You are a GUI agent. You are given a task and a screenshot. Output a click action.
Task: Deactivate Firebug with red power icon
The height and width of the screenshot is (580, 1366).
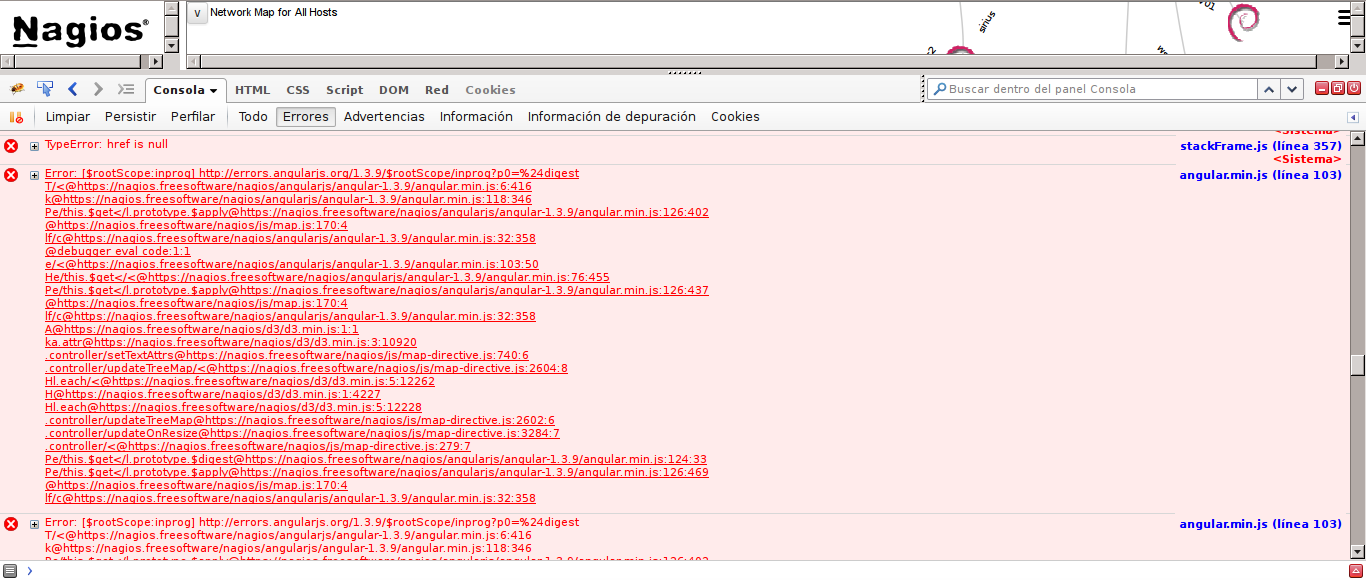coord(1354,88)
